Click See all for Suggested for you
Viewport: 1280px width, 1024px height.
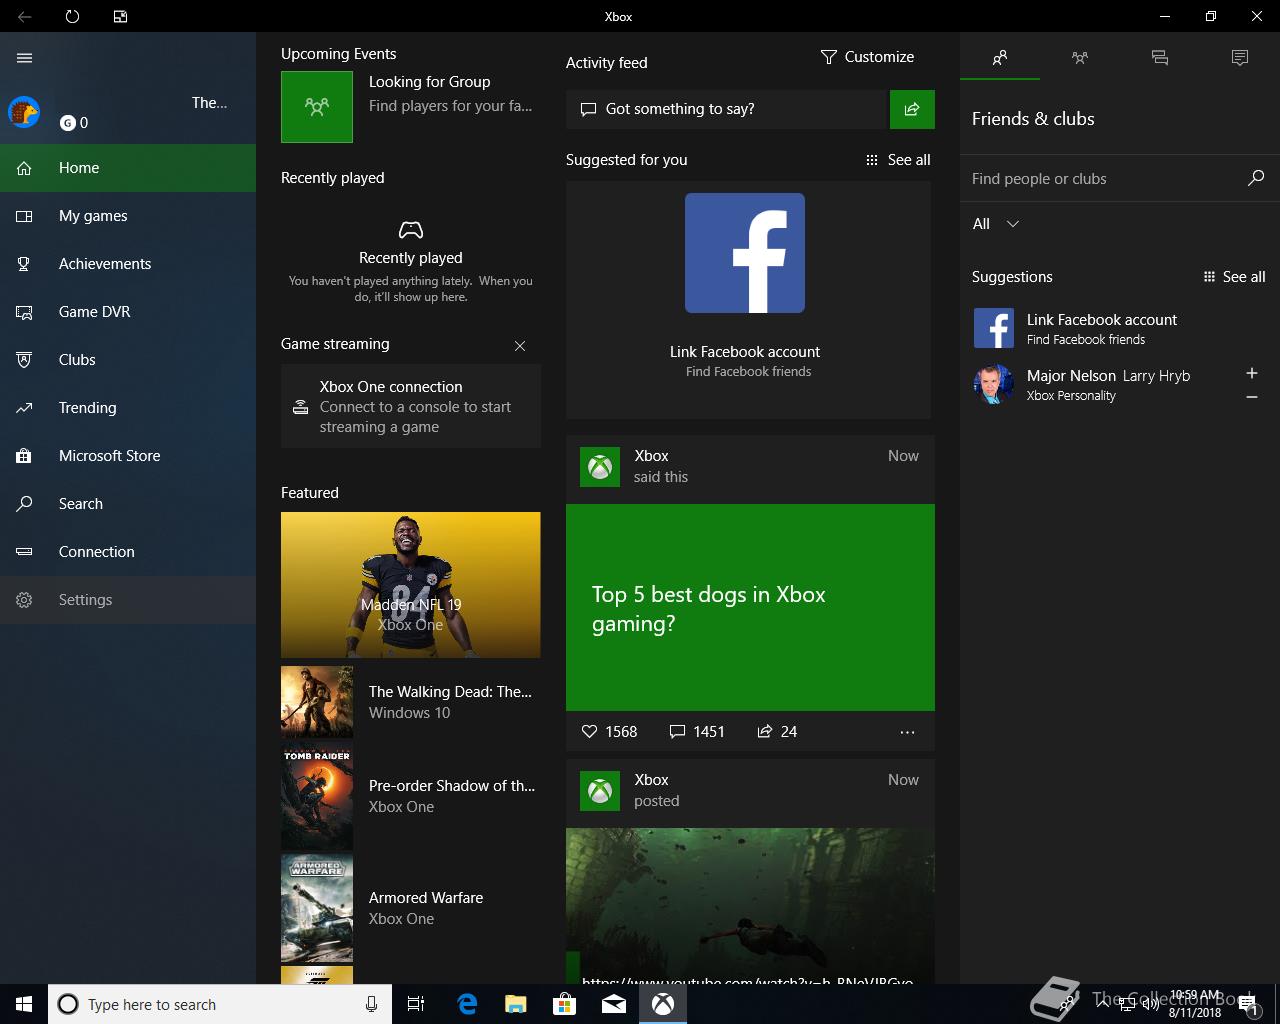[x=898, y=160]
